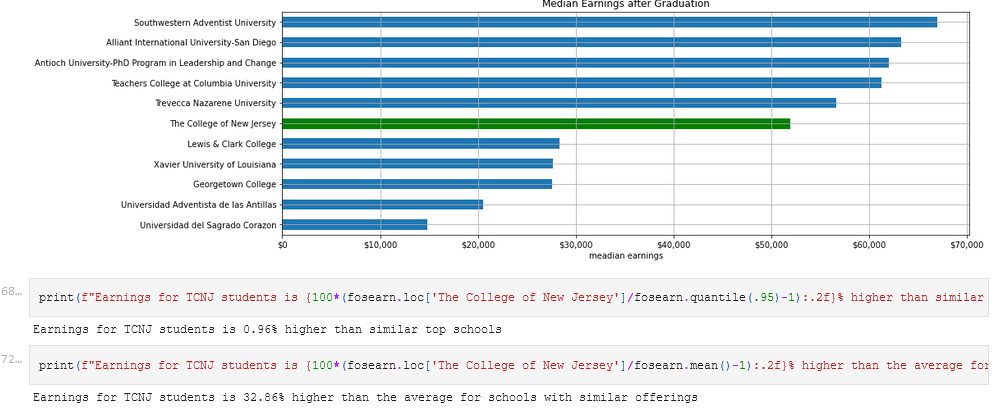The width and height of the screenshot is (997, 413).
Task: Click the Xavier University of Louisiana bar
Action: 418,164
